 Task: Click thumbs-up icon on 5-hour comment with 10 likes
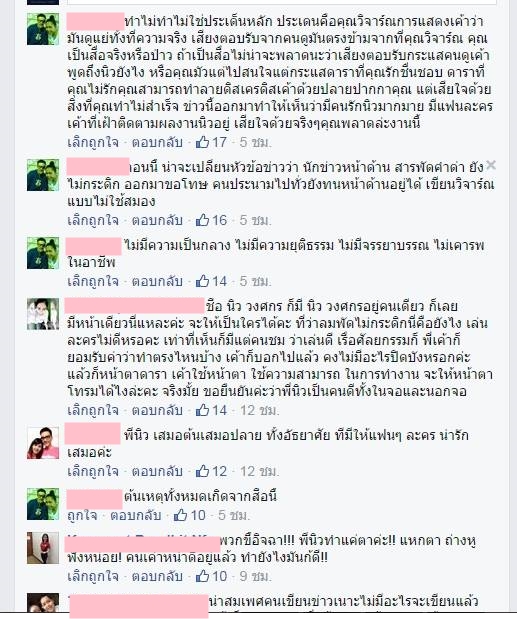[x=180, y=515]
